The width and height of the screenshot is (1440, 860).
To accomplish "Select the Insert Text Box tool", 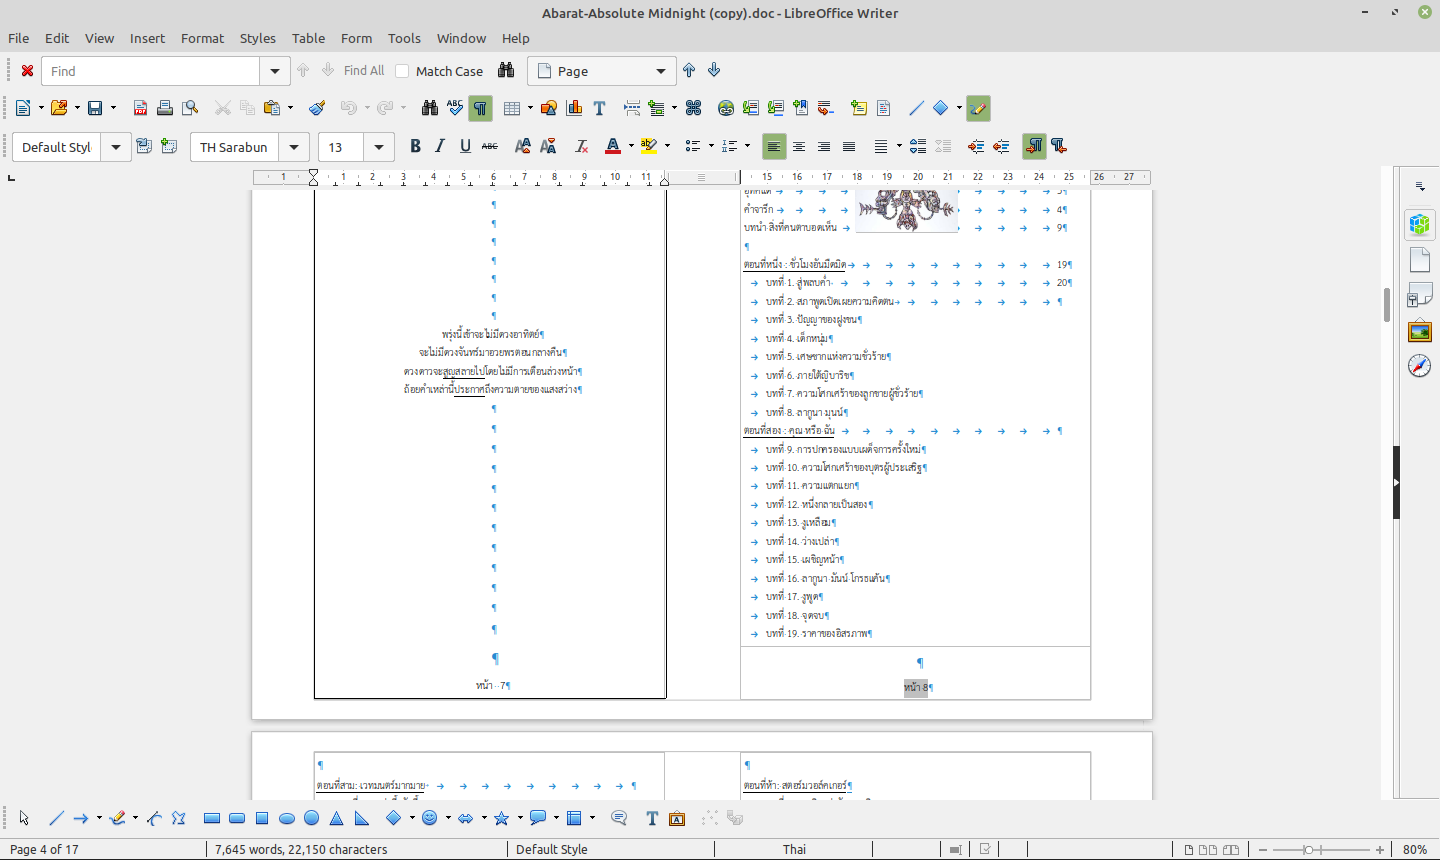I will click(x=599, y=108).
